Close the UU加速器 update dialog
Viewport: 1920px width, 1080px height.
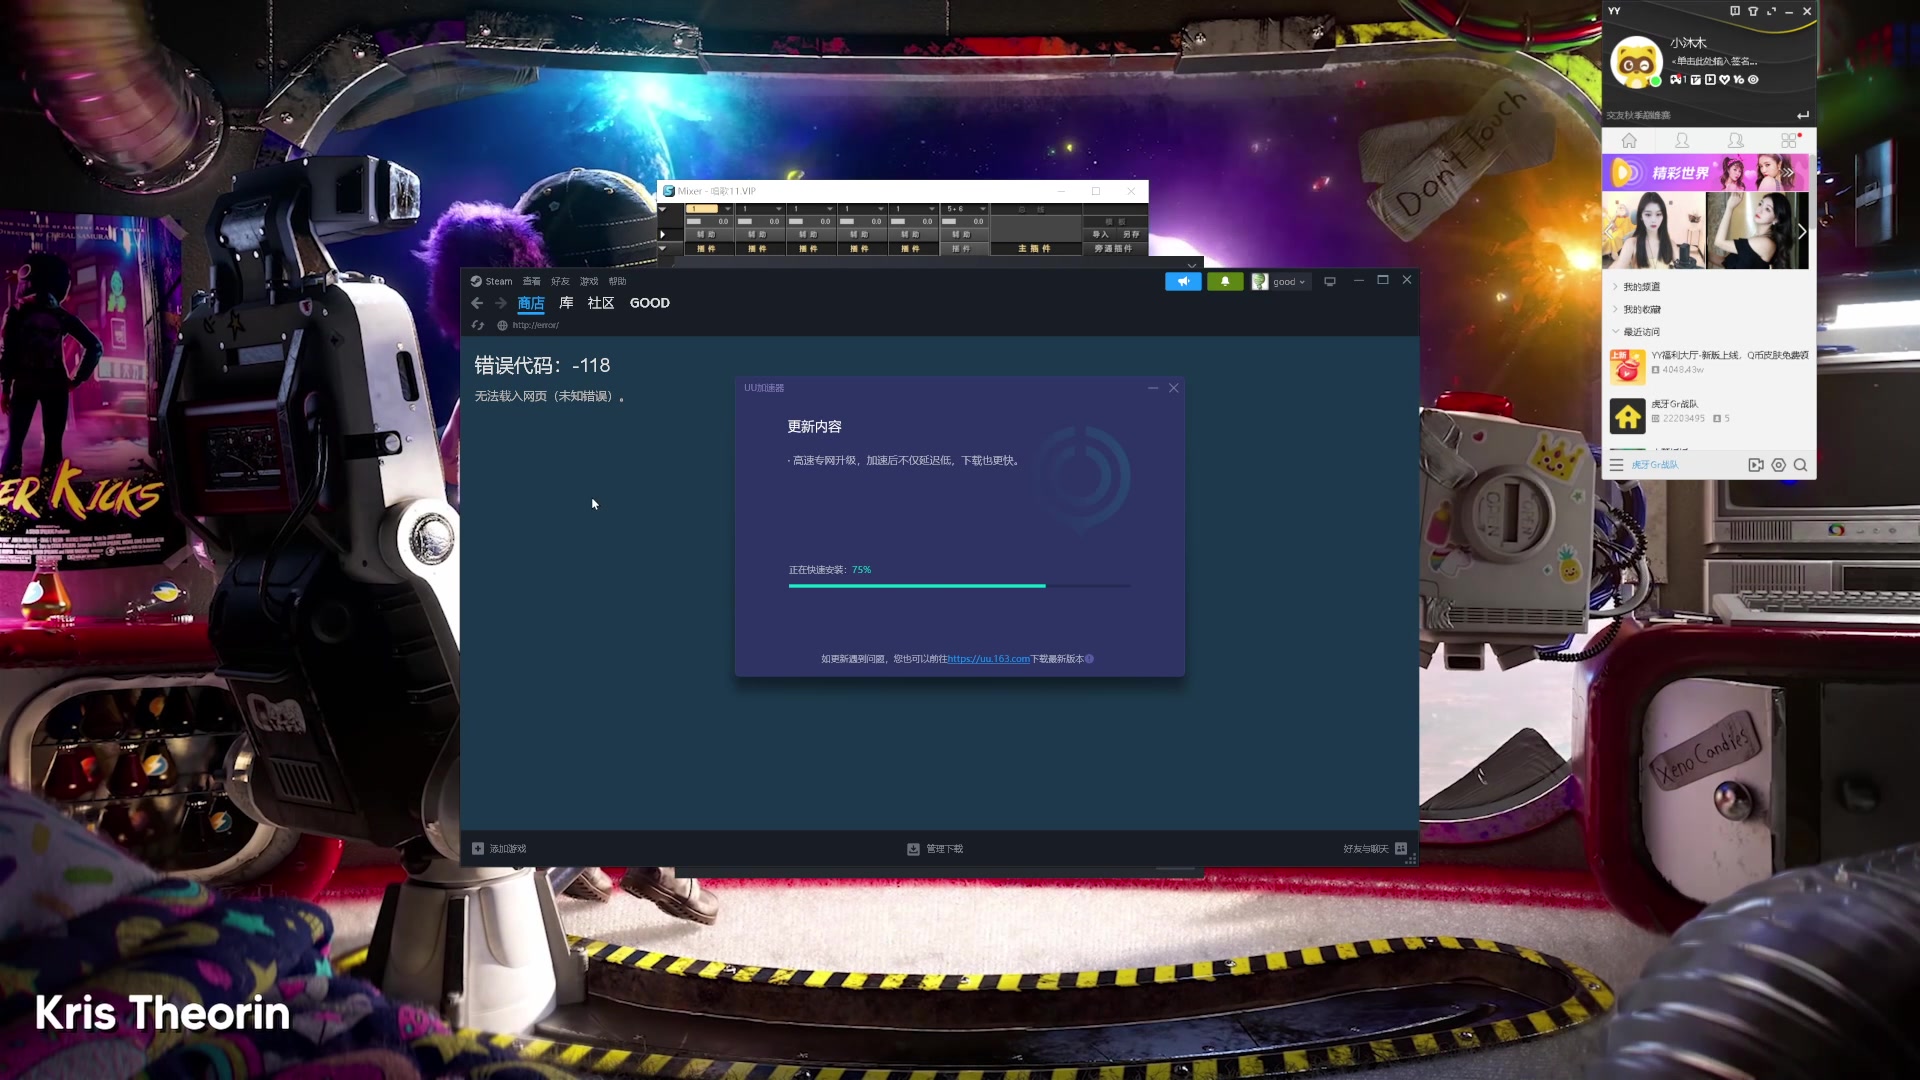(1174, 388)
